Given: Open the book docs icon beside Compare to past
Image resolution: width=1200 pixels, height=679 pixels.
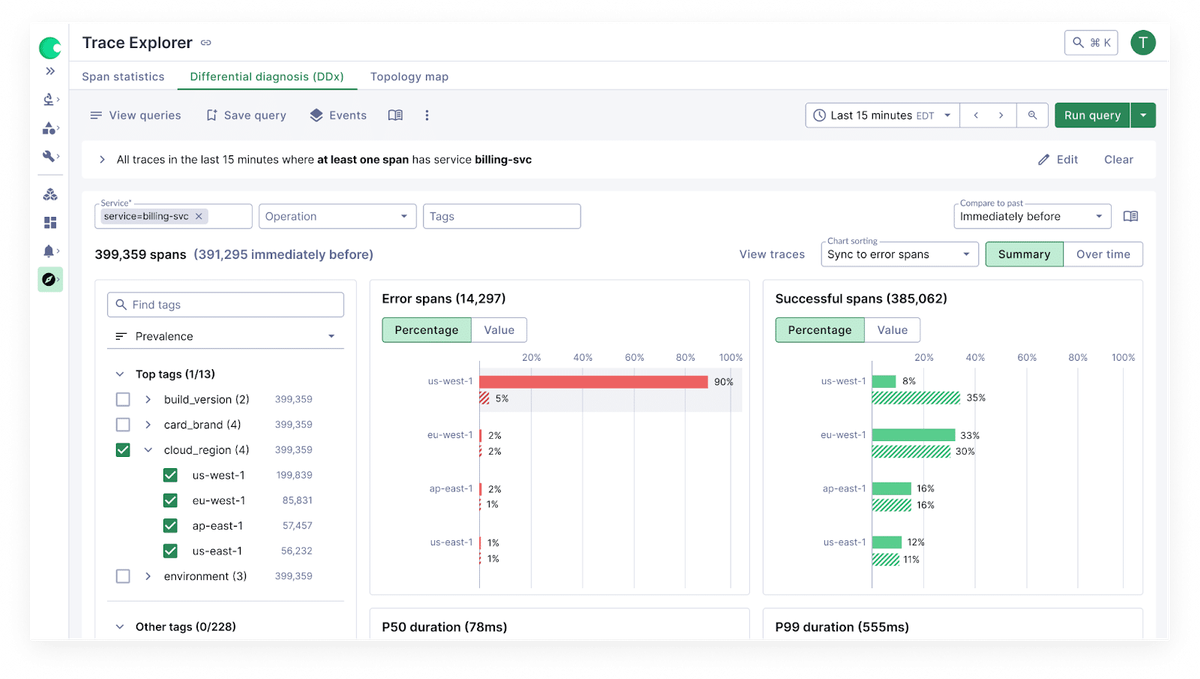Looking at the screenshot, I should click(x=1130, y=216).
